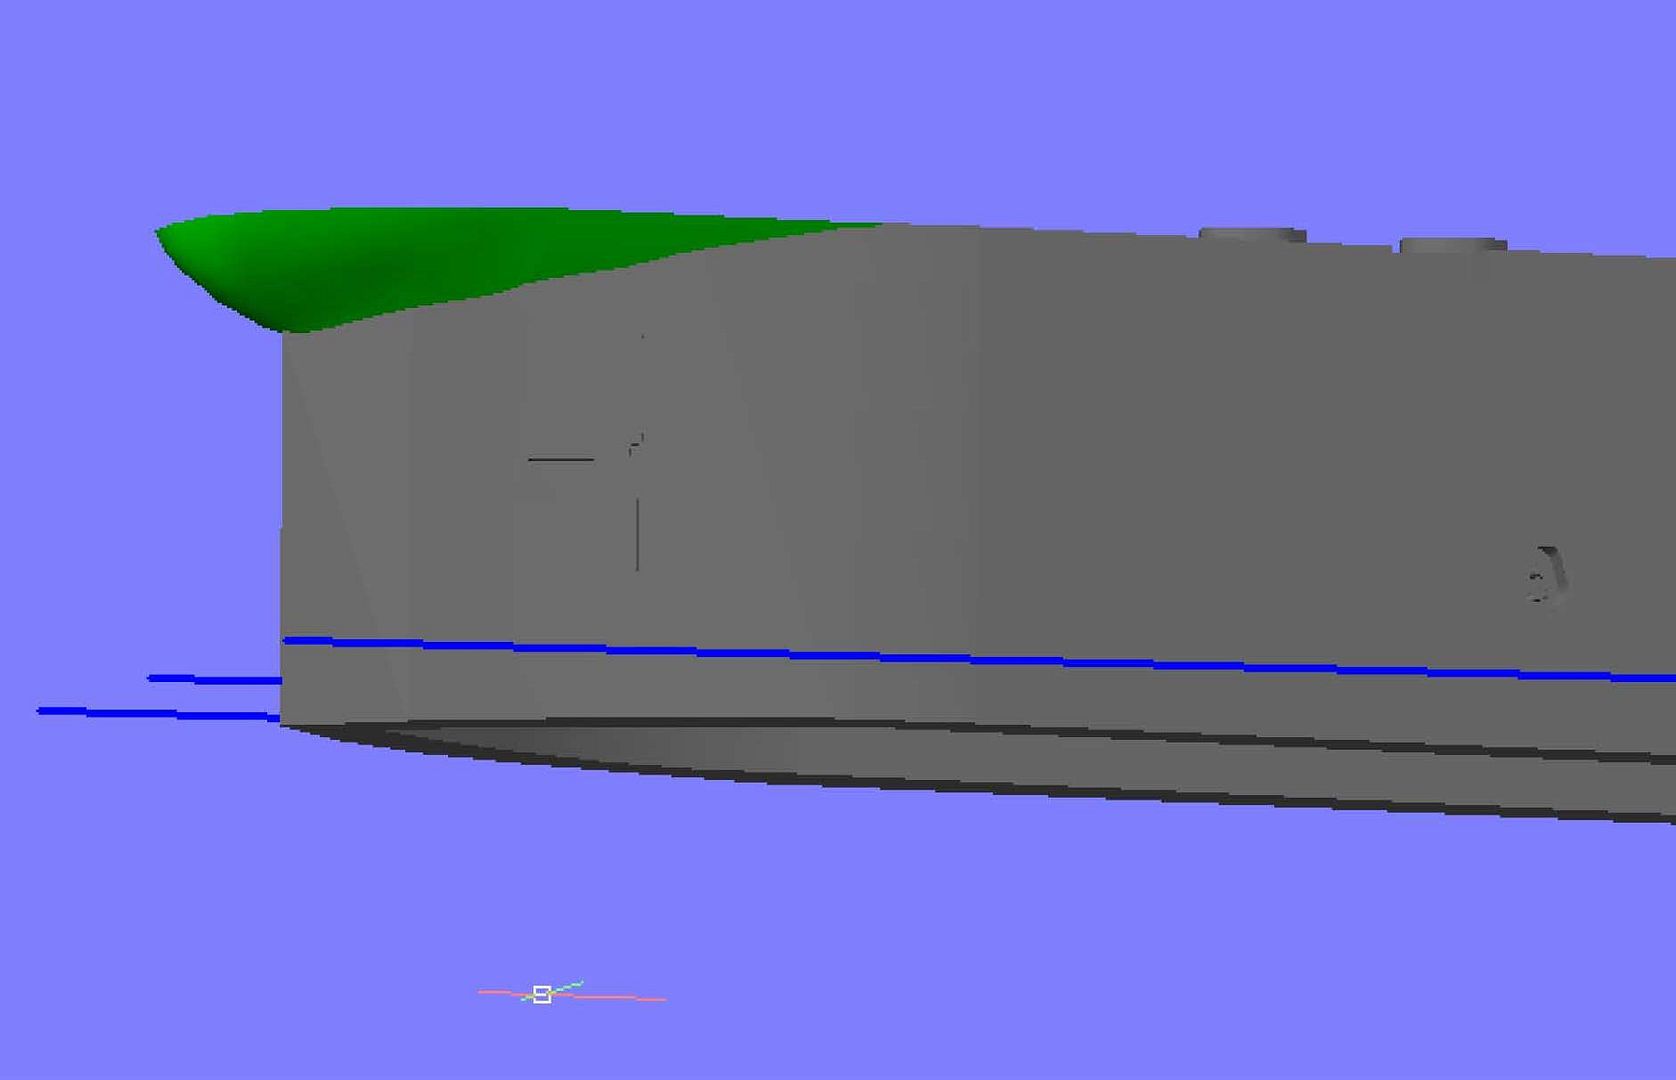Pick the lower short blue line left of hull
This screenshot has width=1676, height=1080.
tap(160, 713)
